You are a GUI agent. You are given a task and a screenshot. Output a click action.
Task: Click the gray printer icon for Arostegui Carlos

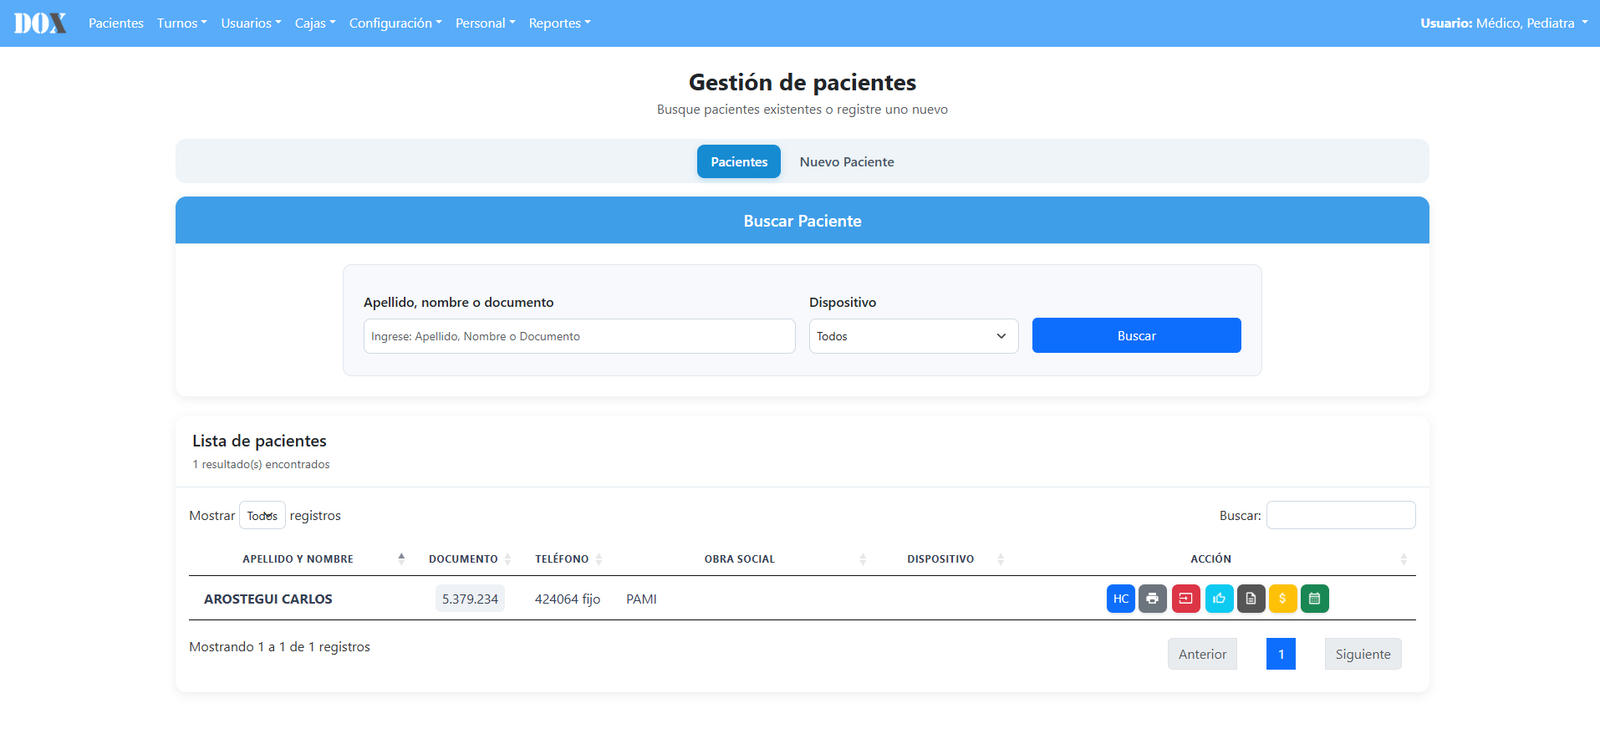click(x=1153, y=599)
